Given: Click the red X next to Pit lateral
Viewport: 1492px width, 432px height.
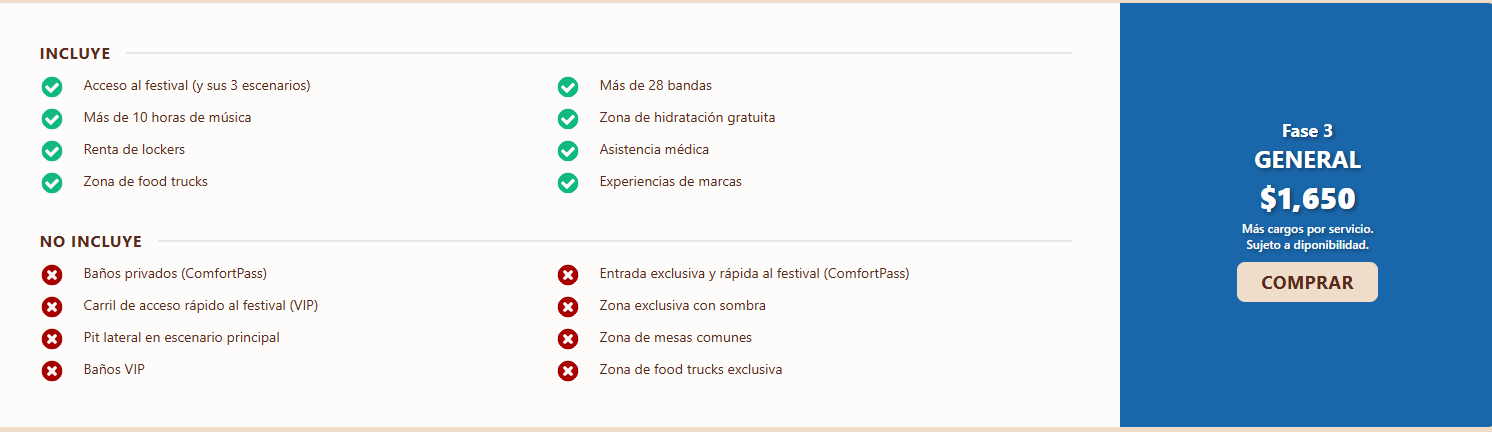Looking at the screenshot, I should click(x=52, y=339).
